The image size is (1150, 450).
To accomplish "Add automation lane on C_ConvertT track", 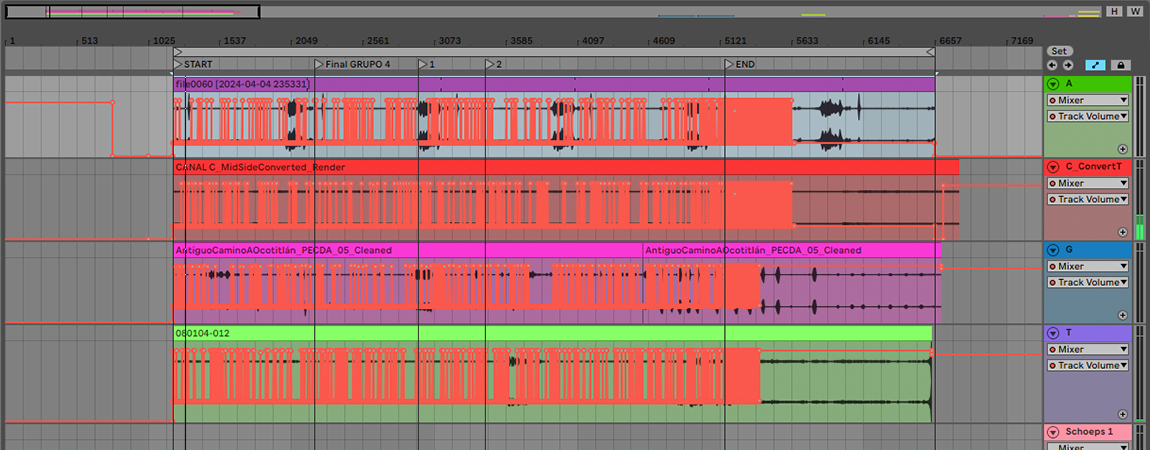I will [x=1122, y=231].
